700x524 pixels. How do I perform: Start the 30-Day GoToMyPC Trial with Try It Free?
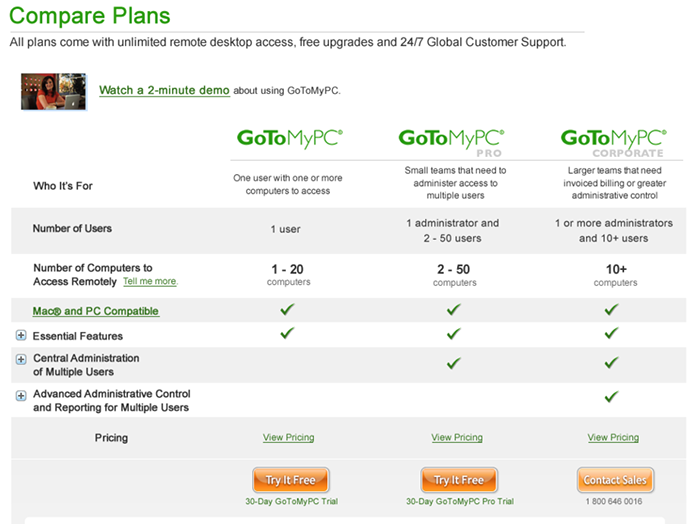pyautogui.click(x=291, y=480)
